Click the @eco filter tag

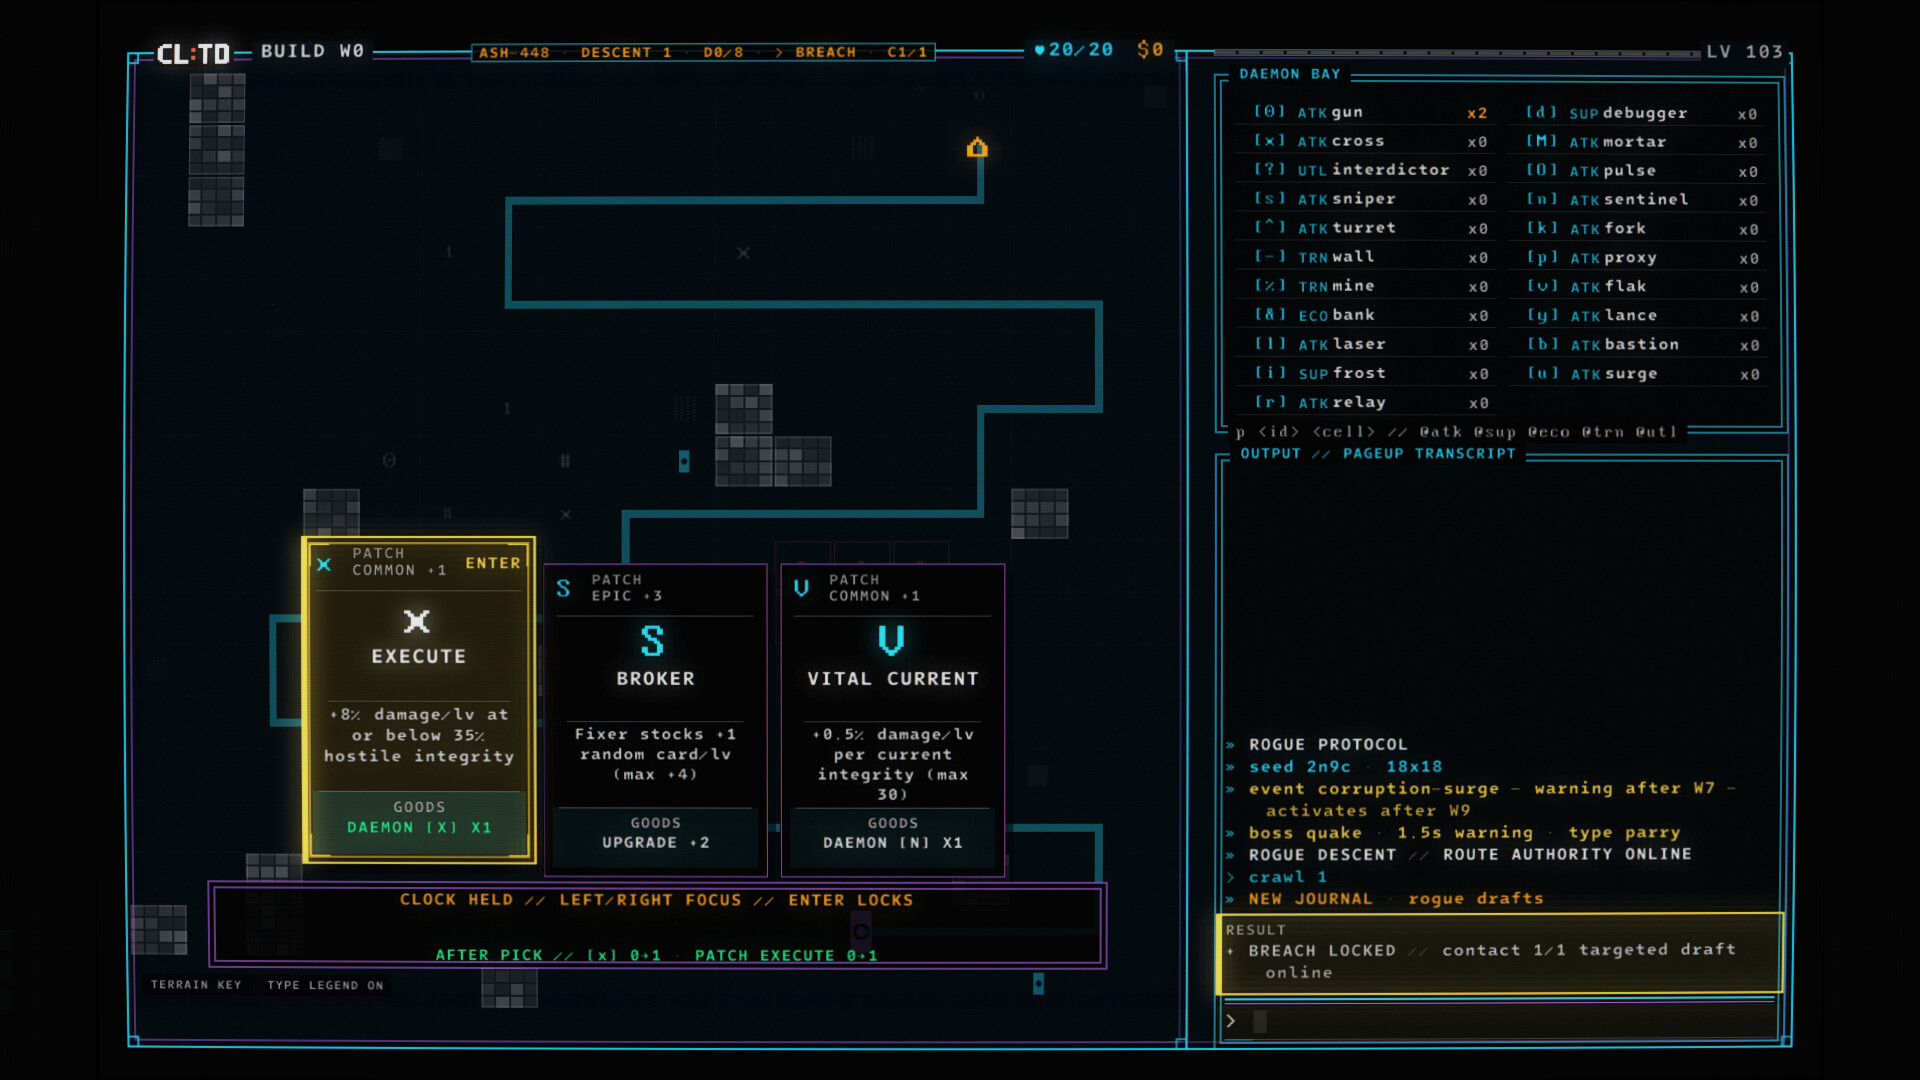coord(1548,432)
